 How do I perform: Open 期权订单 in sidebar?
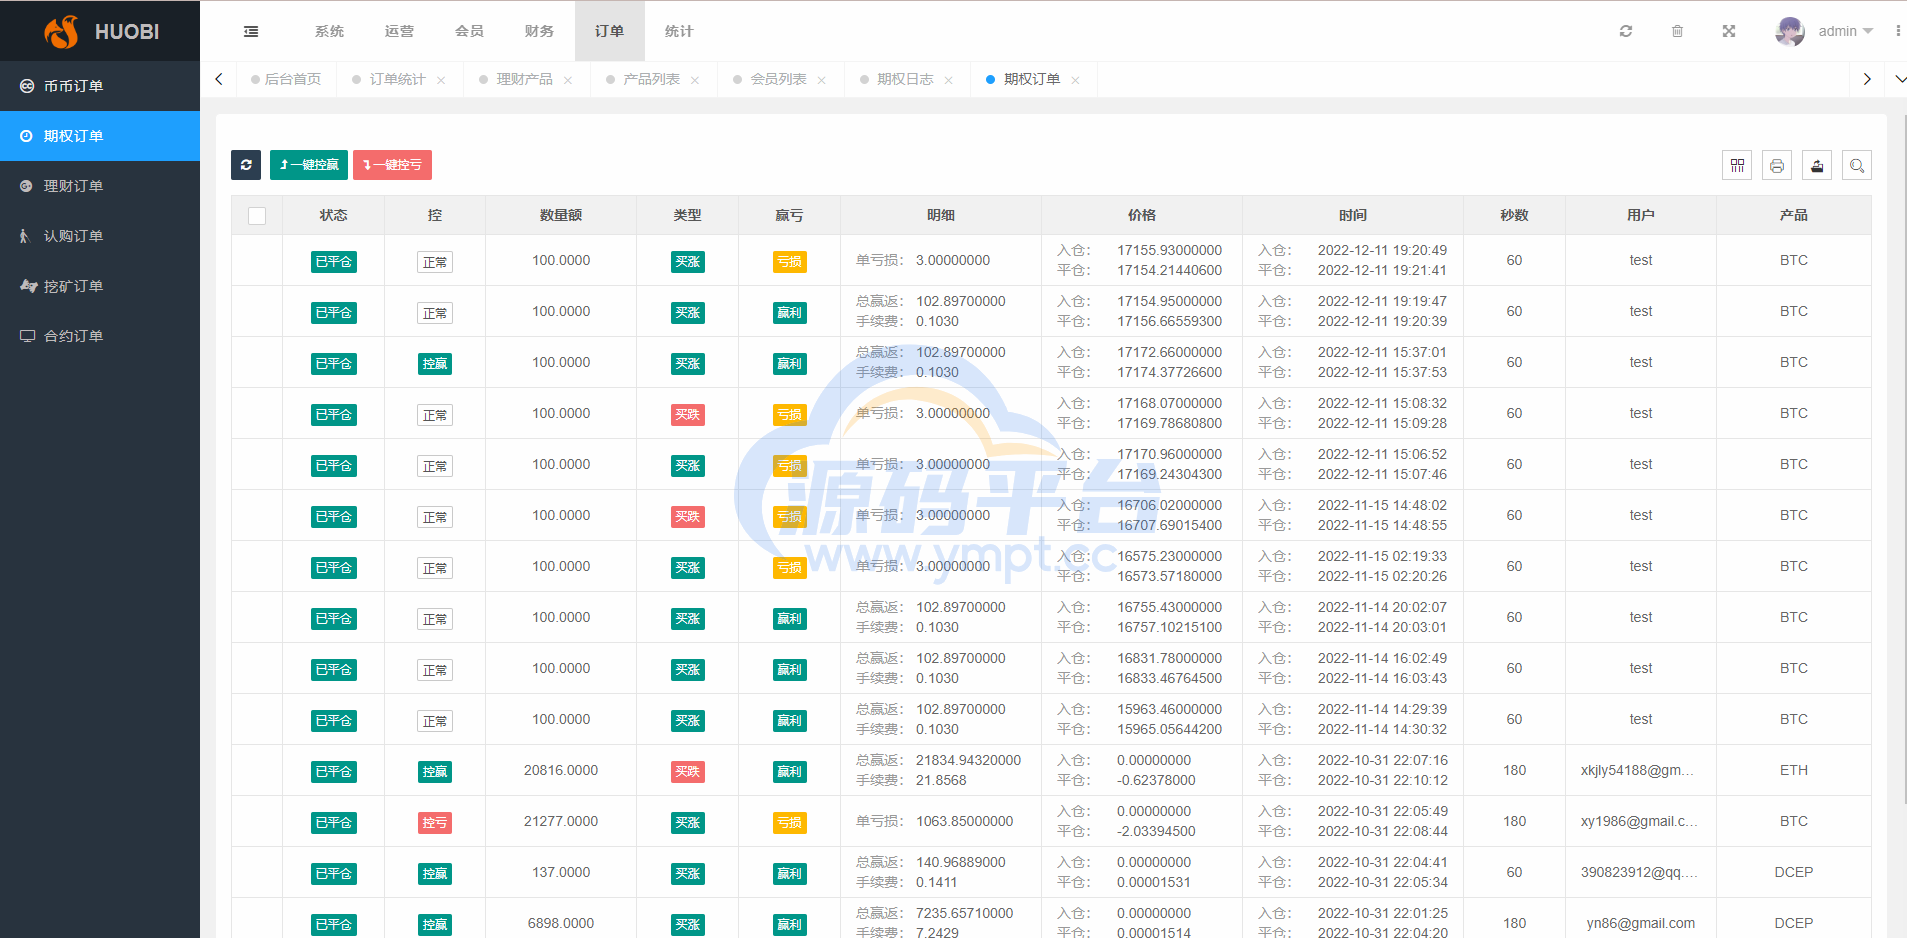(100, 136)
